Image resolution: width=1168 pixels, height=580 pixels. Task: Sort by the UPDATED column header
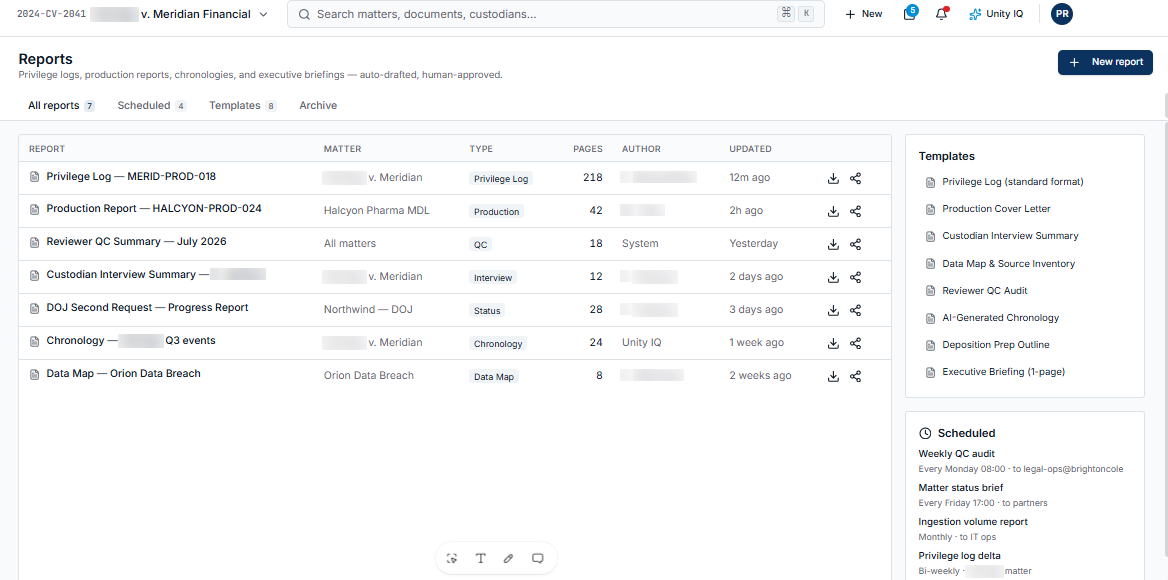pos(750,149)
